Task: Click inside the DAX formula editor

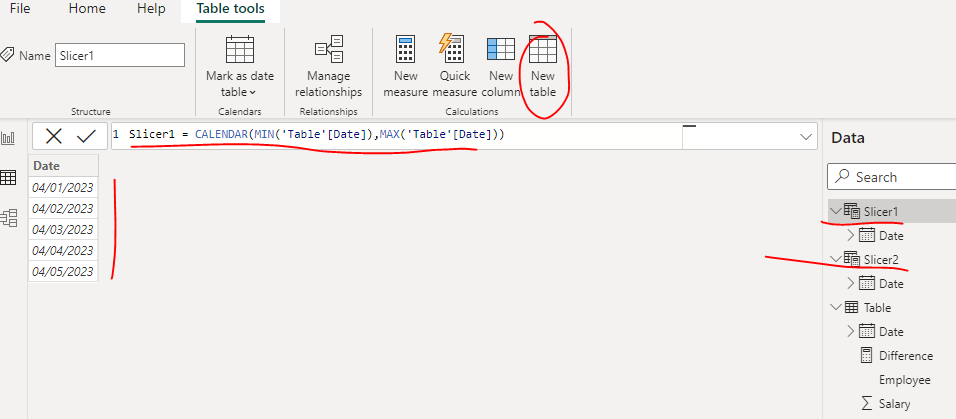Action: 396,135
